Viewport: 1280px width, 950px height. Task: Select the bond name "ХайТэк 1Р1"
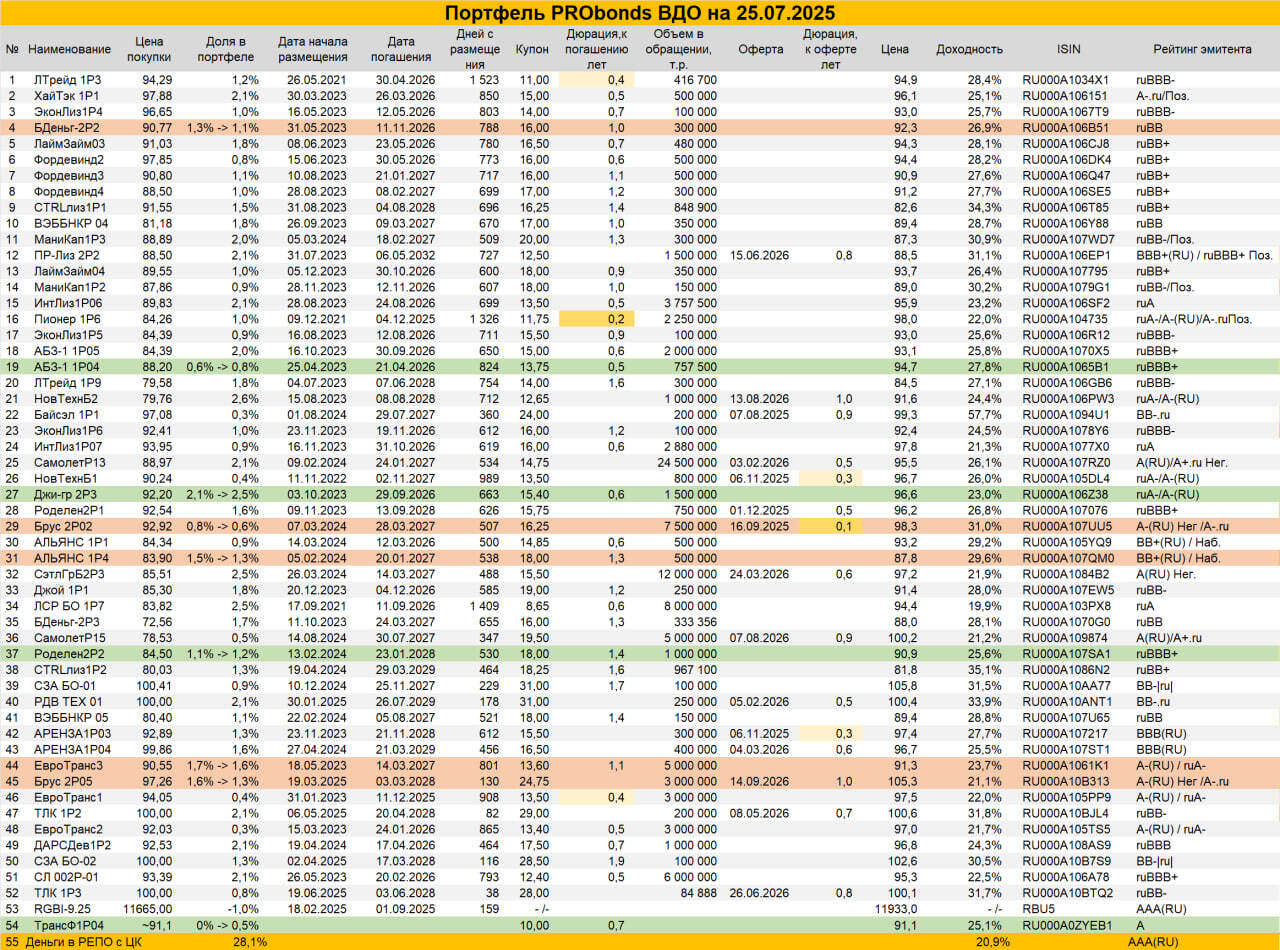tap(65, 96)
